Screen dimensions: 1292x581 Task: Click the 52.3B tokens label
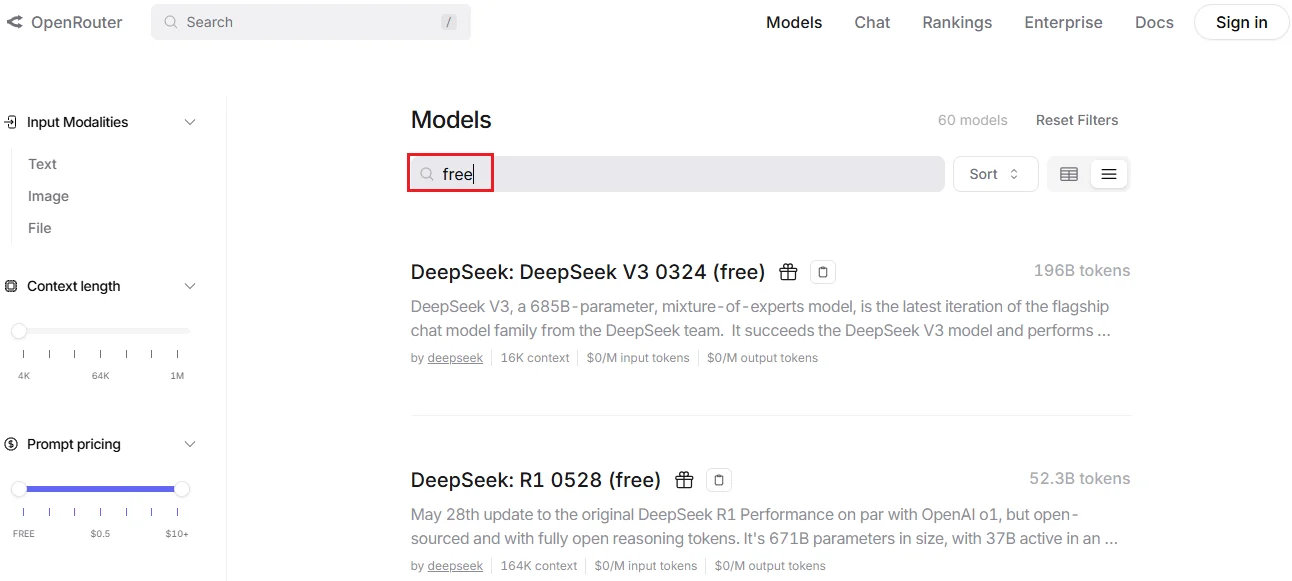click(x=1080, y=479)
